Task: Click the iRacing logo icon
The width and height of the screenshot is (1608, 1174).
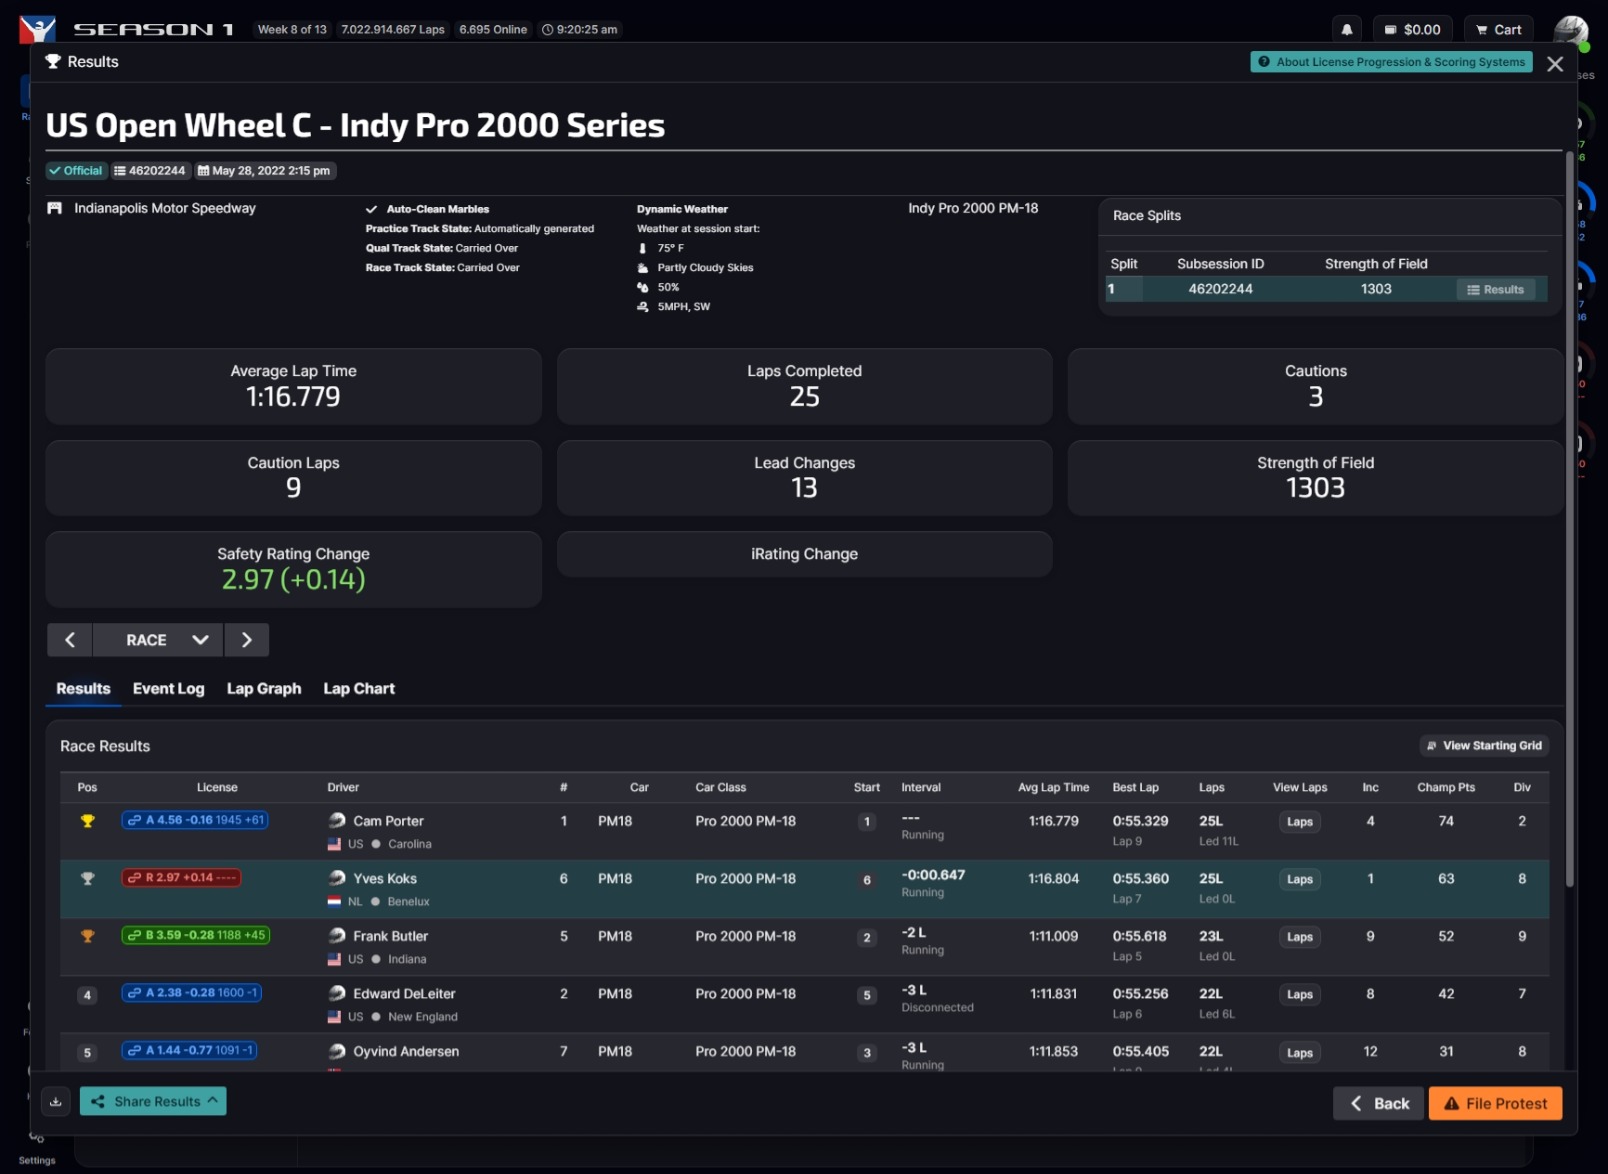Action: [x=38, y=29]
